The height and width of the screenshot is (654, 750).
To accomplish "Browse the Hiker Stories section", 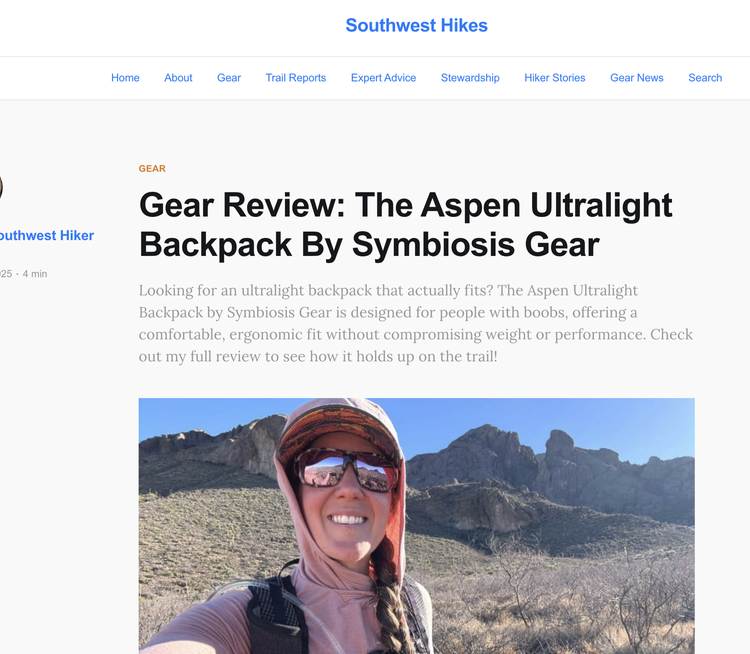I will pyautogui.click(x=554, y=78).
